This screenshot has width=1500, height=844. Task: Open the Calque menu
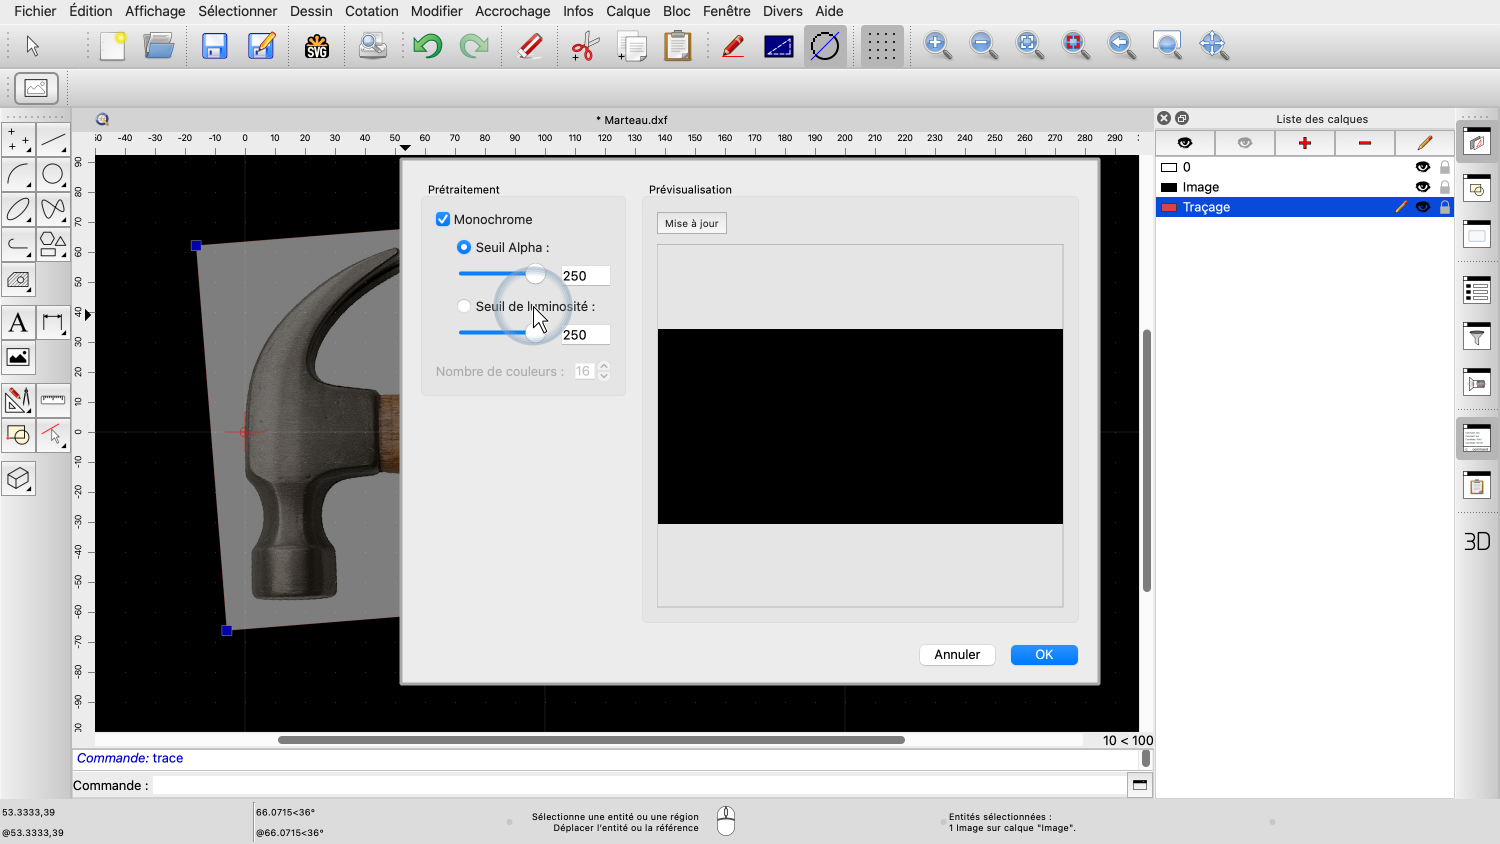628,11
